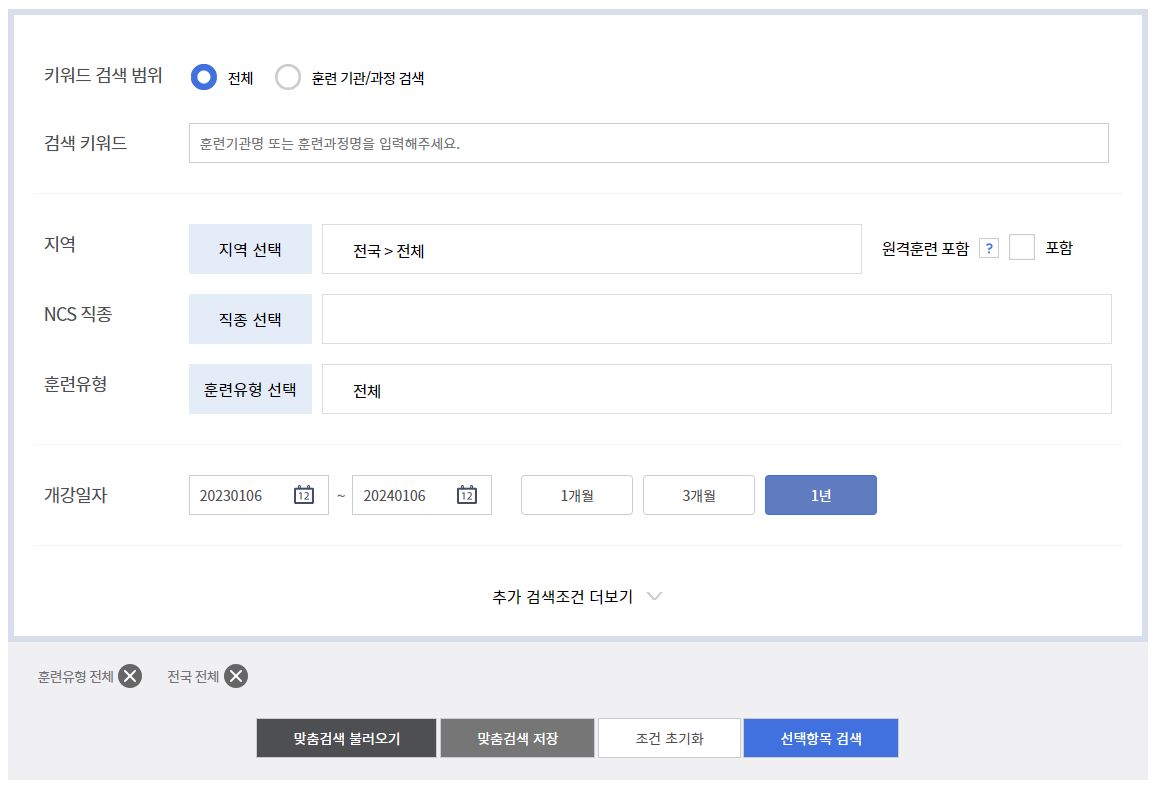This screenshot has width=1157, height=790.
Task: Open the calendar icon for start date 20230106
Action: pyautogui.click(x=303, y=494)
